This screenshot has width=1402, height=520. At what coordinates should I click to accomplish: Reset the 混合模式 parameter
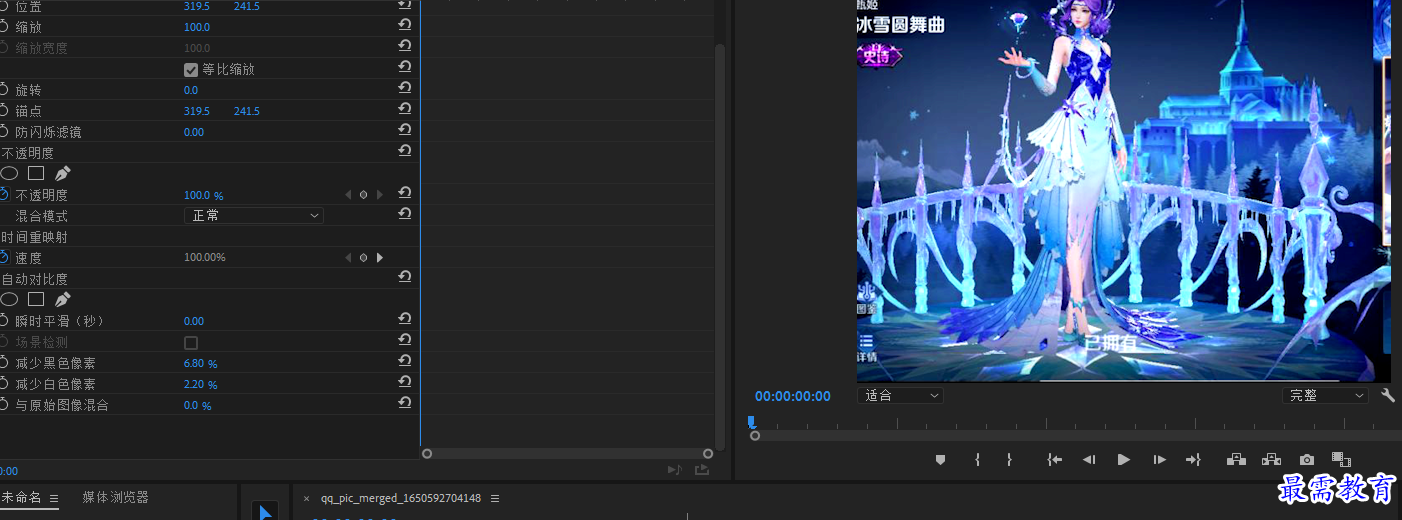click(x=404, y=214)
